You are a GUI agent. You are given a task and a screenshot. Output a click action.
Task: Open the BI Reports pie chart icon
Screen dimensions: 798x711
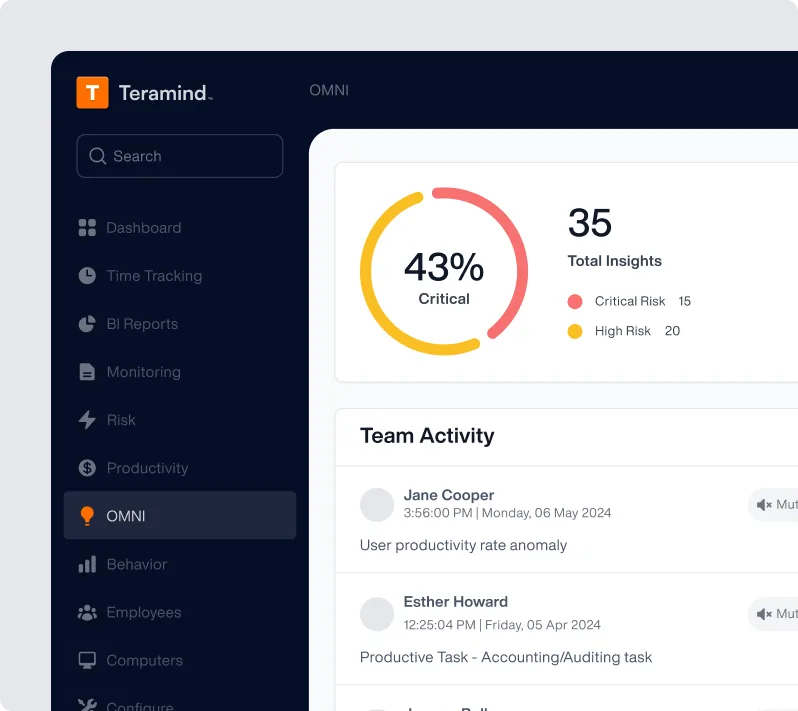(87, 324)
